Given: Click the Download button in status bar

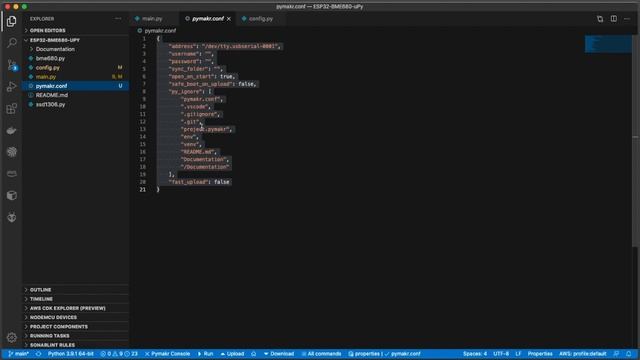Looking at the screenshot, I should click(279, 354).
